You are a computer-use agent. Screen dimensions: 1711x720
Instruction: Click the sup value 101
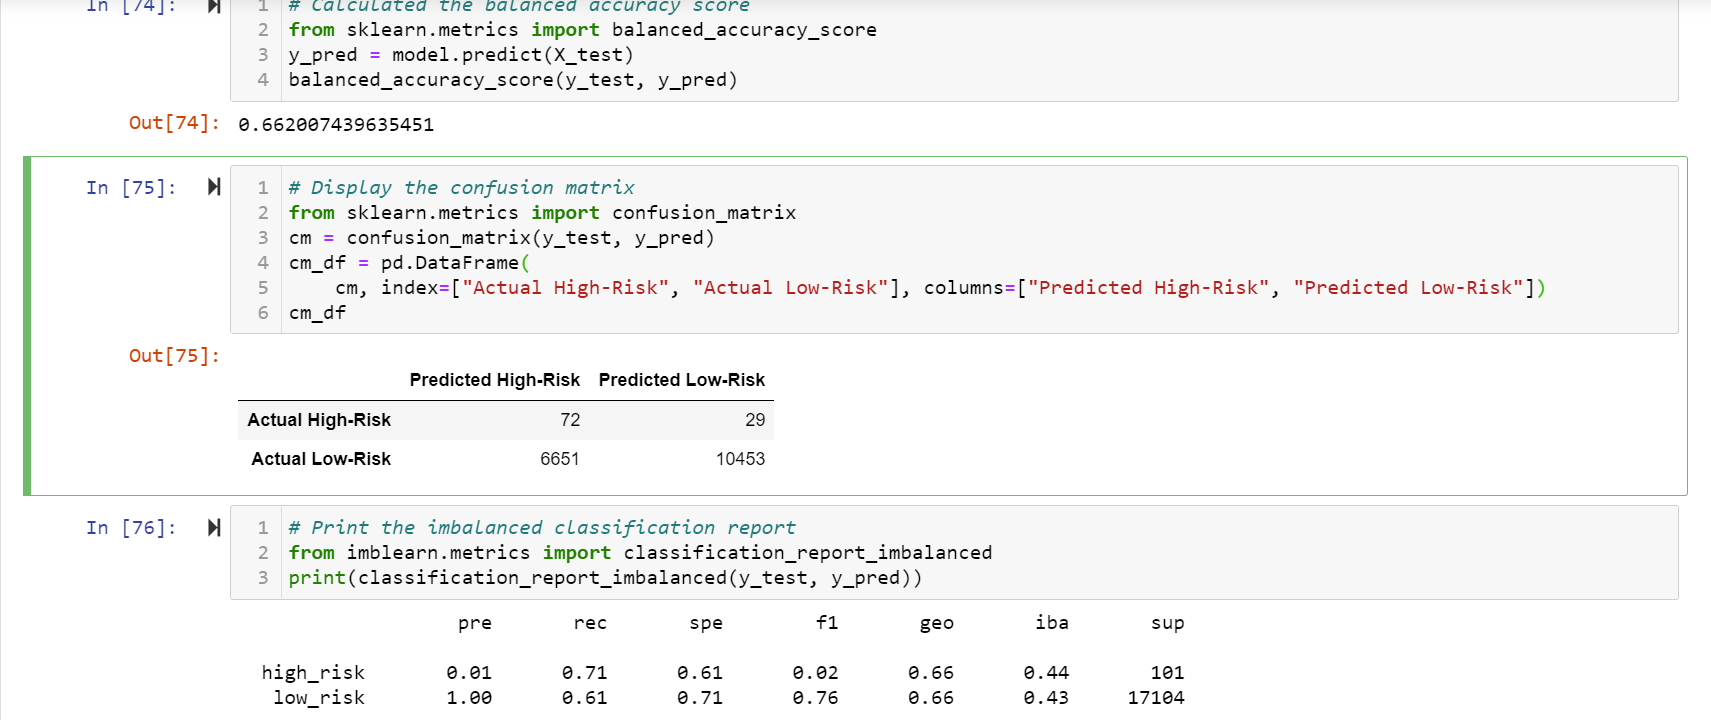click(1167, 673)
